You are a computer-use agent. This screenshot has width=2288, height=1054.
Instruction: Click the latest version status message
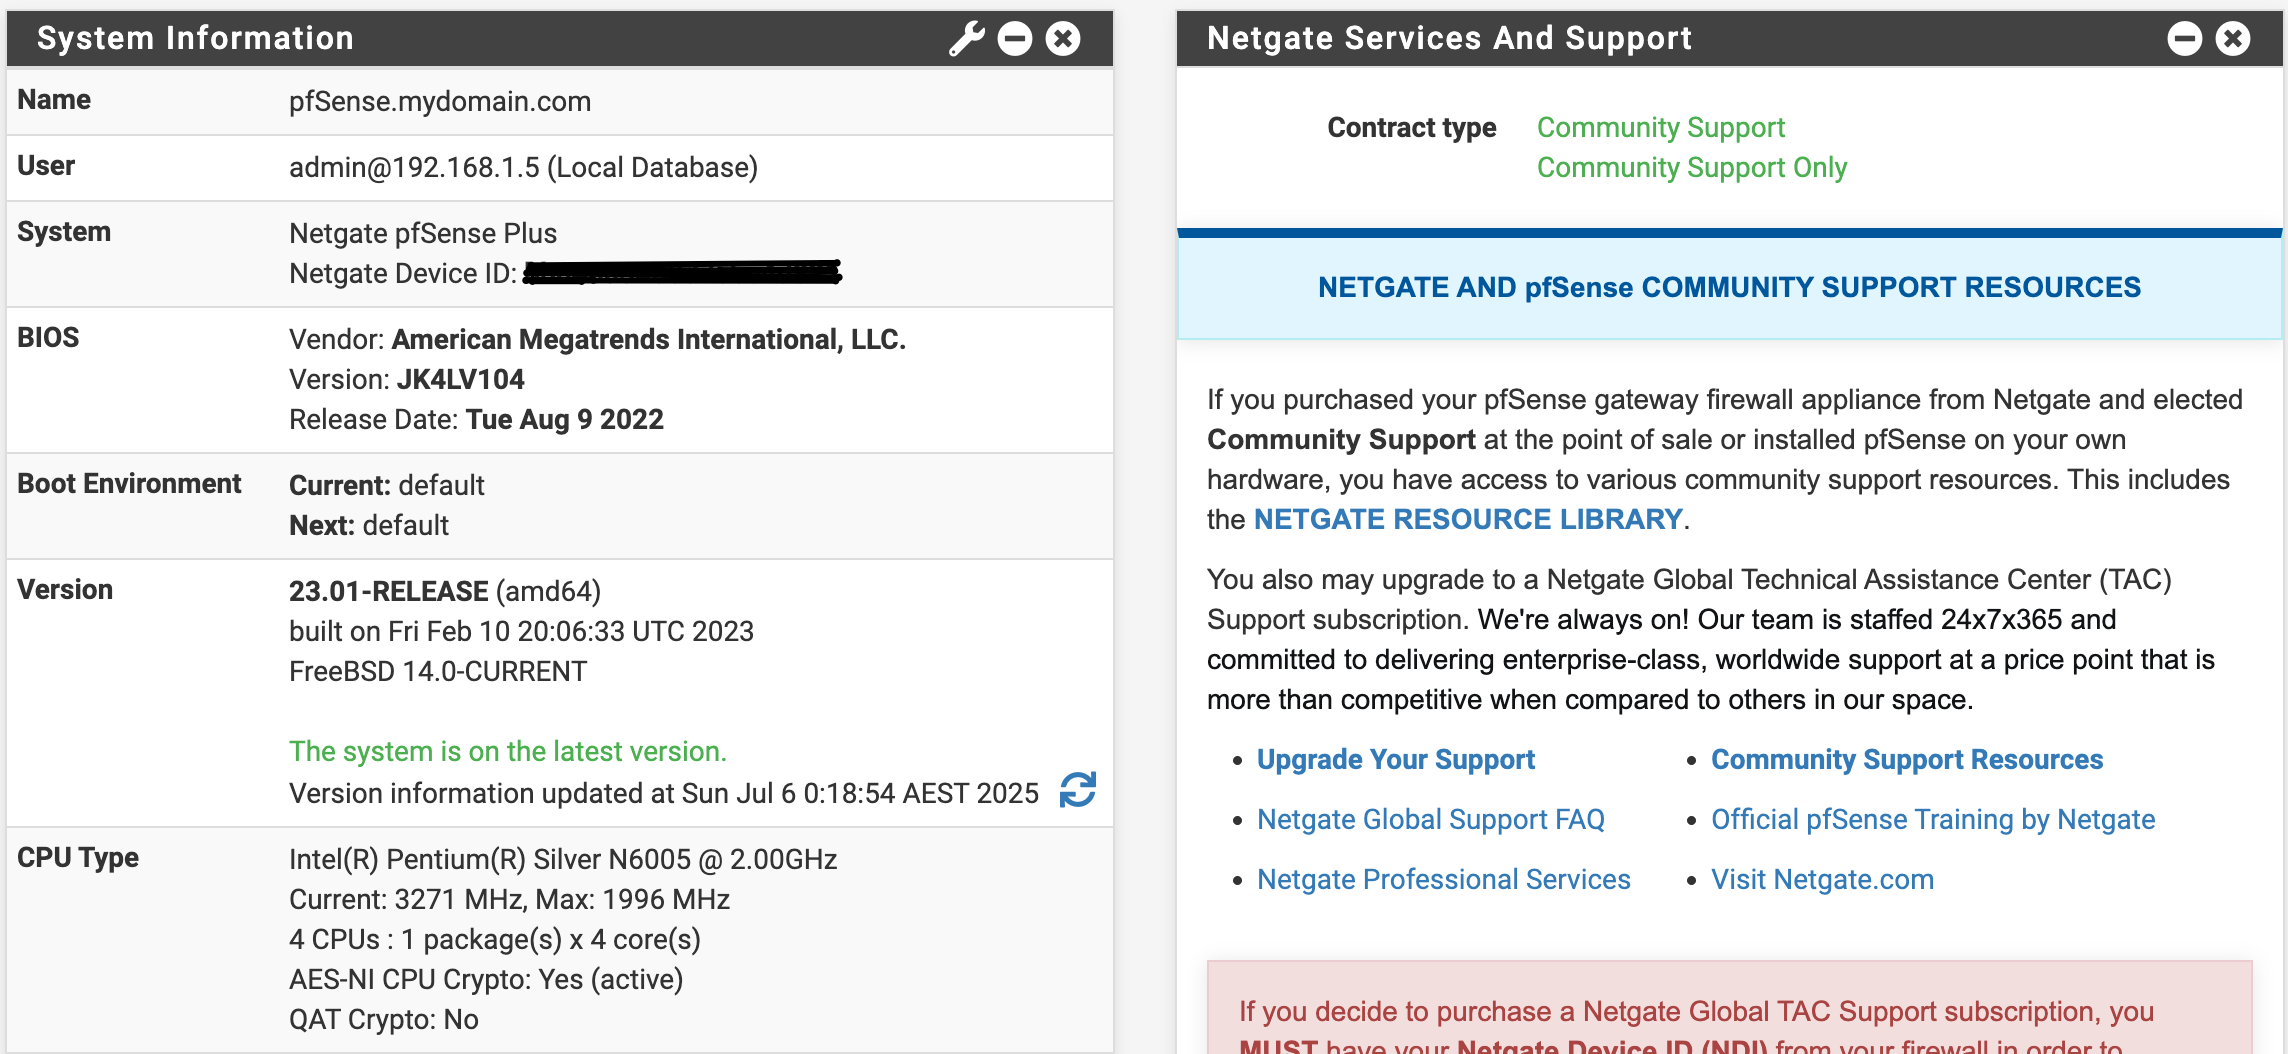coord(507,752)
